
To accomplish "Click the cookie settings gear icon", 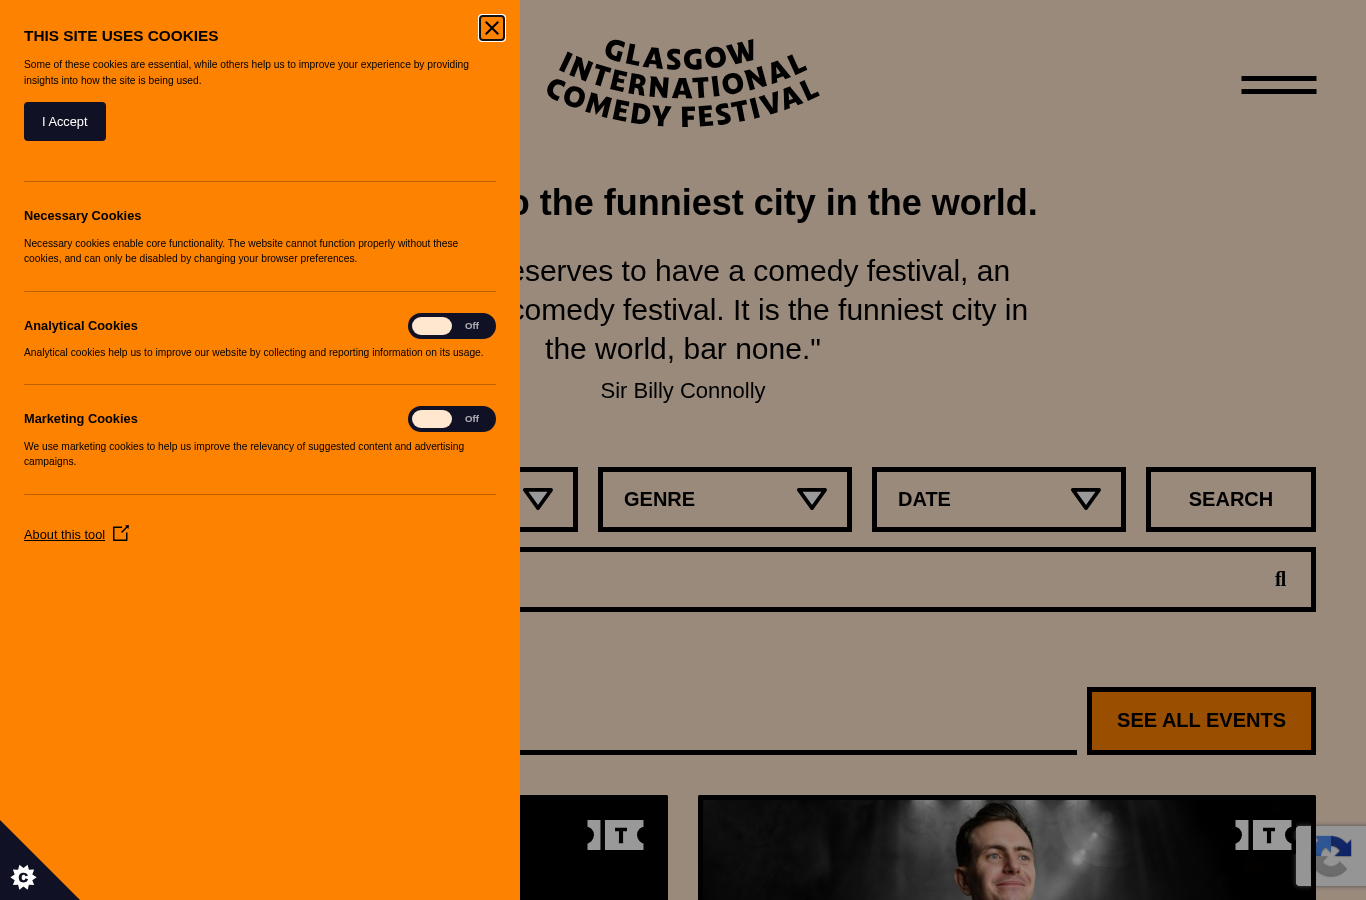I will [x=23, y=877].
